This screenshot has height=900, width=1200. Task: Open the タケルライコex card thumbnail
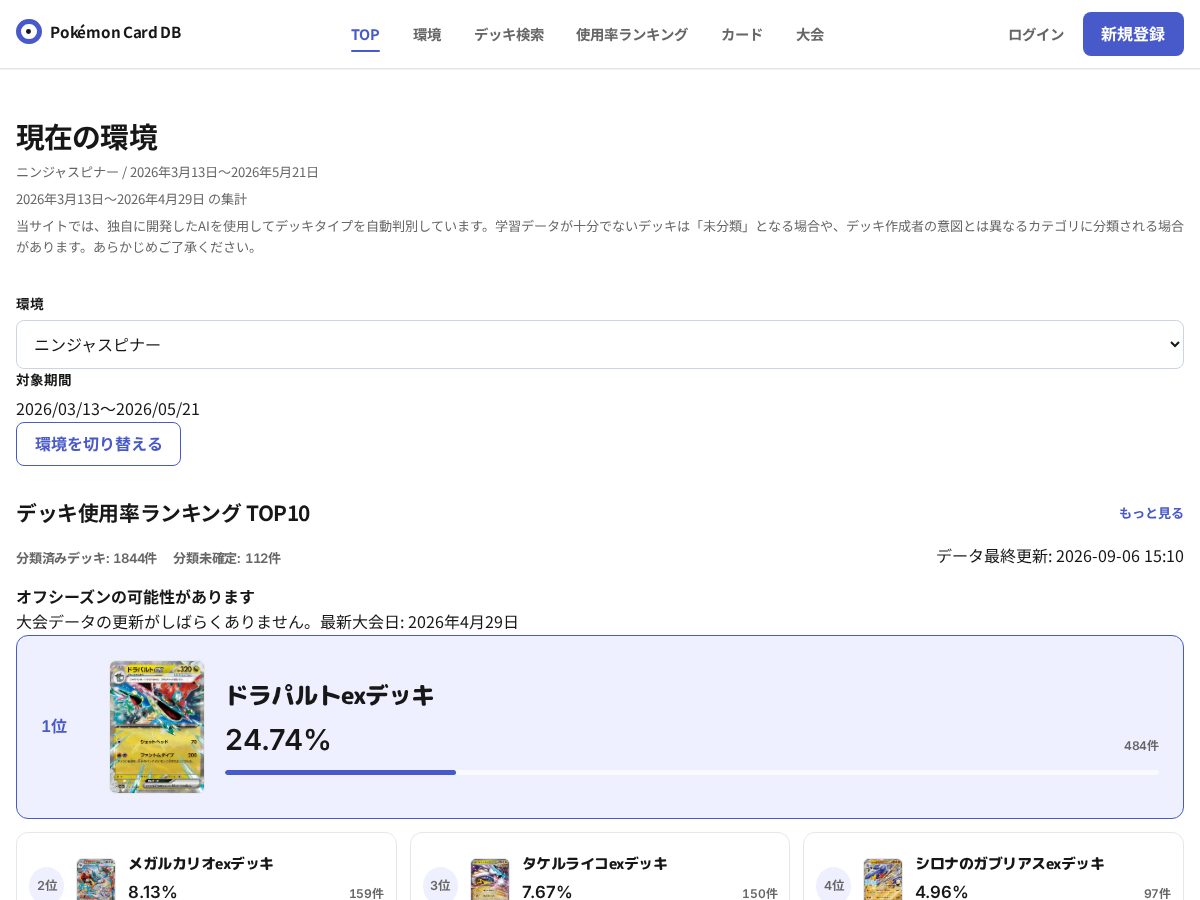coord(490,879)
